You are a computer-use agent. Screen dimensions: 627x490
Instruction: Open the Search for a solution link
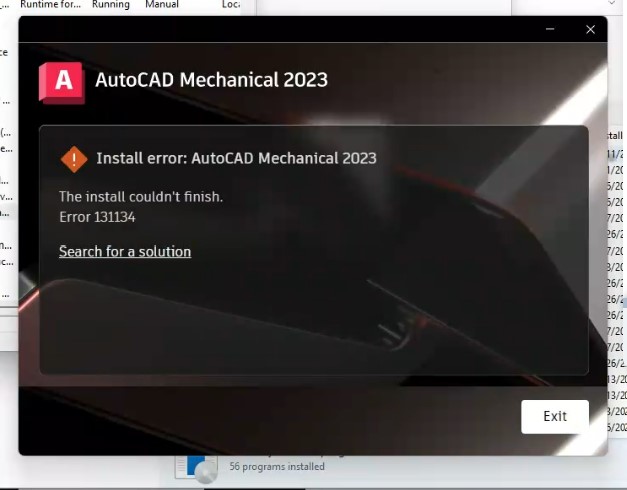pos(125,252)
